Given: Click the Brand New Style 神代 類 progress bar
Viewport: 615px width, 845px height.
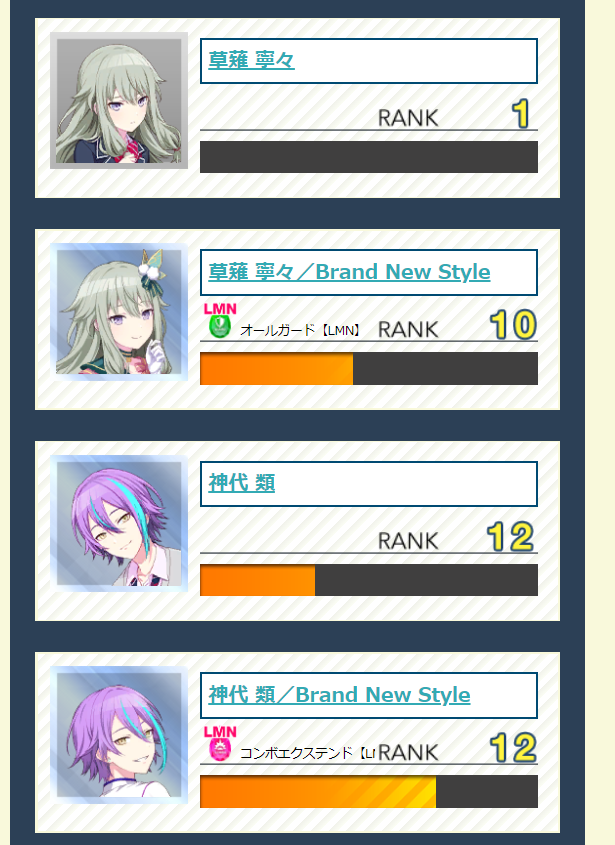Looking at the screenshot, I should point(369,792).
